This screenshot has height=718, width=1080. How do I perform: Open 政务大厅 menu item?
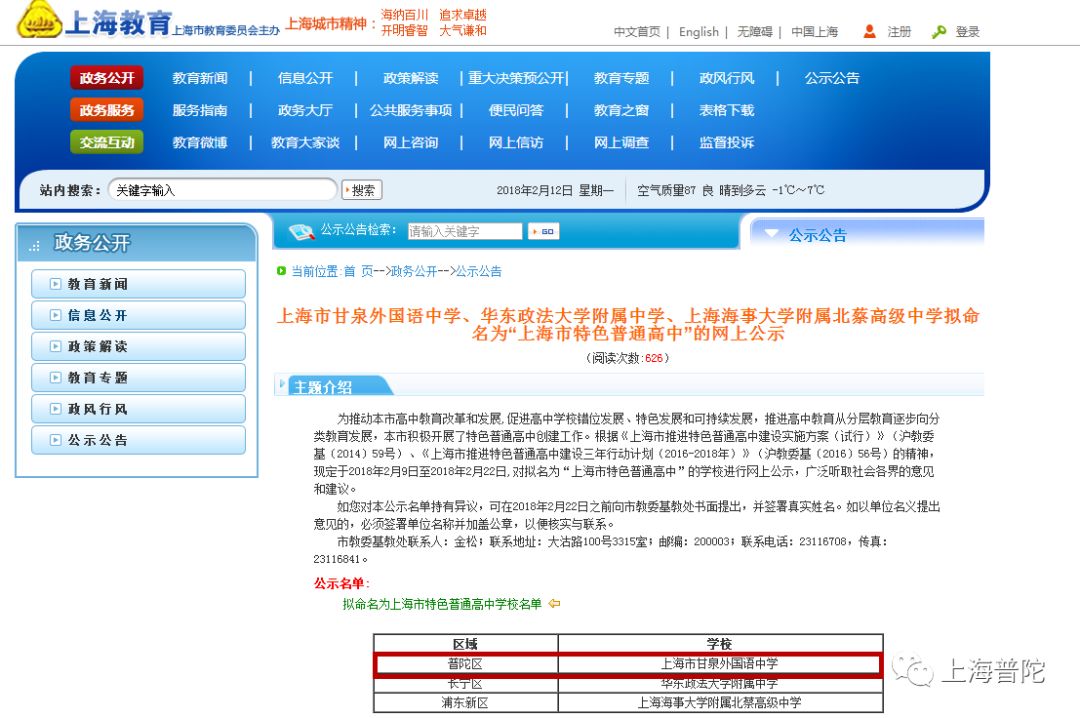pos(305,110)
